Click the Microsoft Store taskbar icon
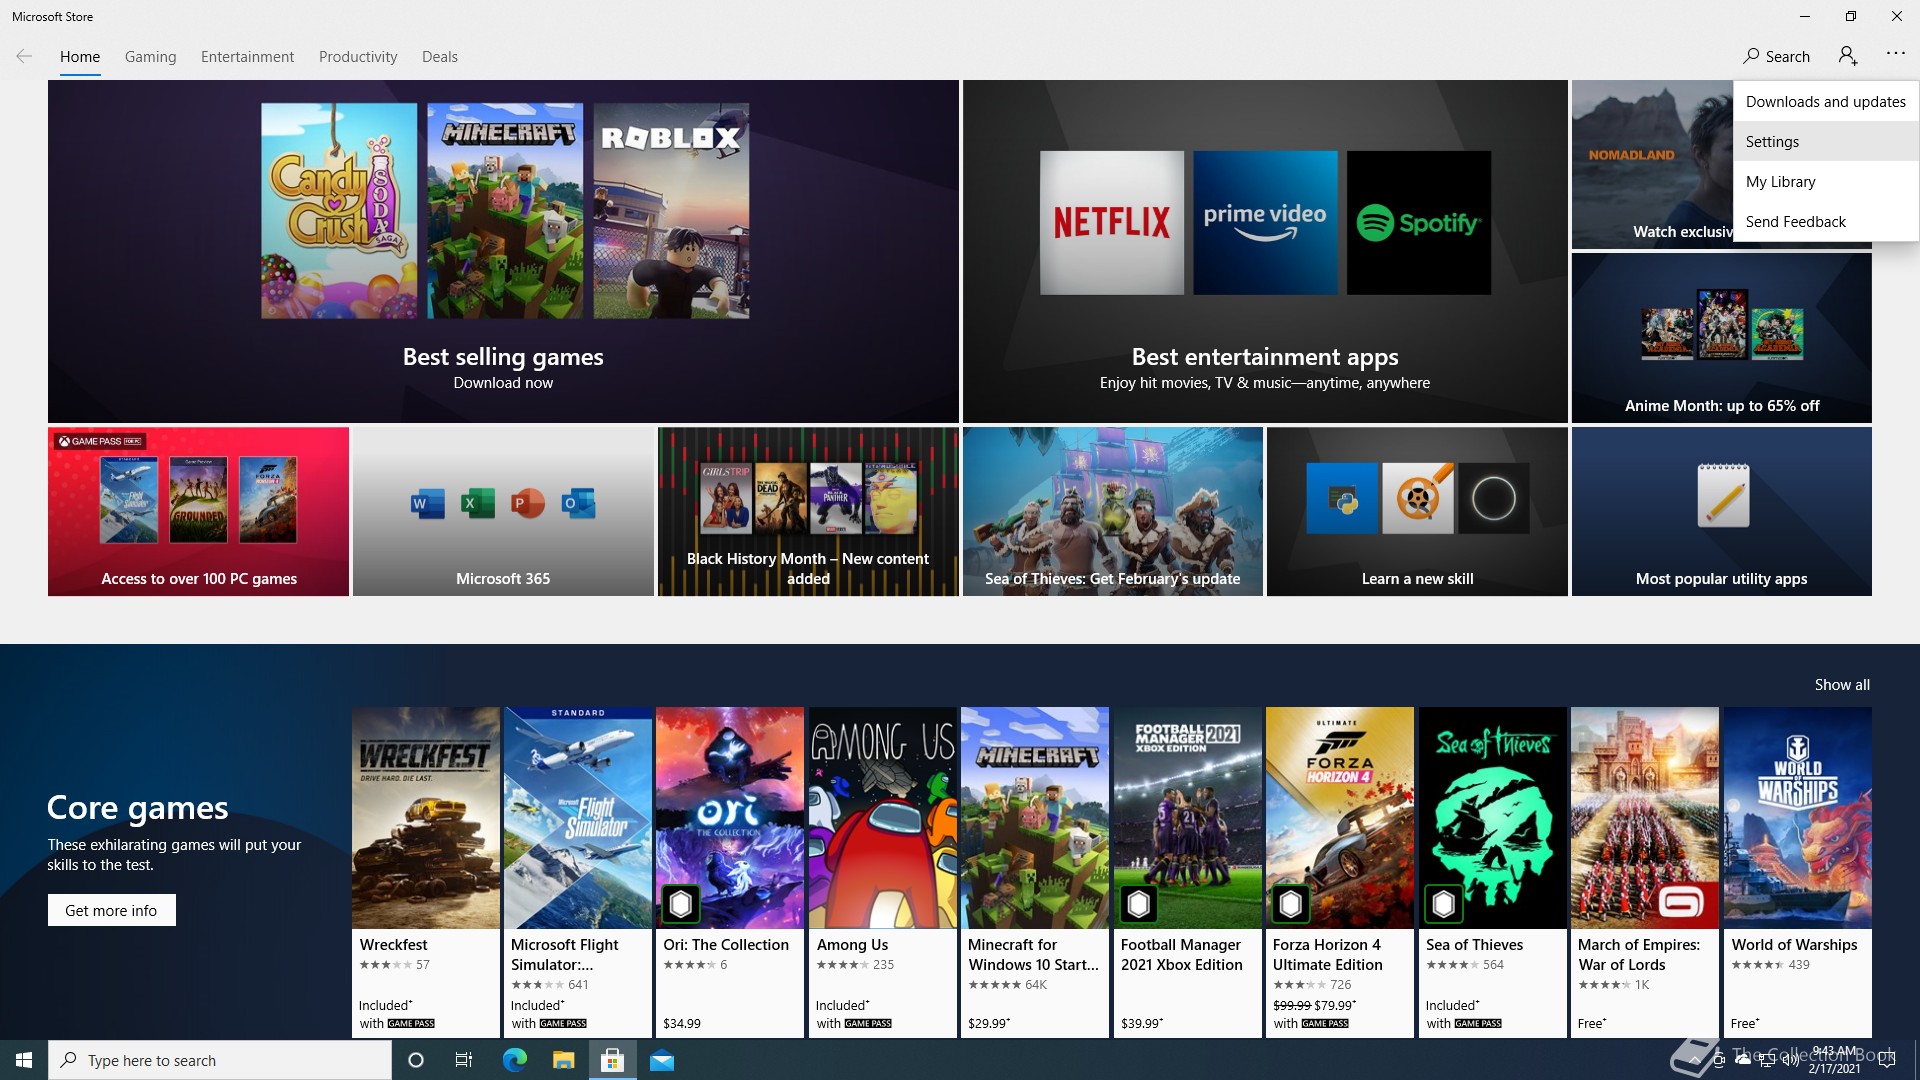Viewport: 1920px width, 1080px height. point(612,1060)
